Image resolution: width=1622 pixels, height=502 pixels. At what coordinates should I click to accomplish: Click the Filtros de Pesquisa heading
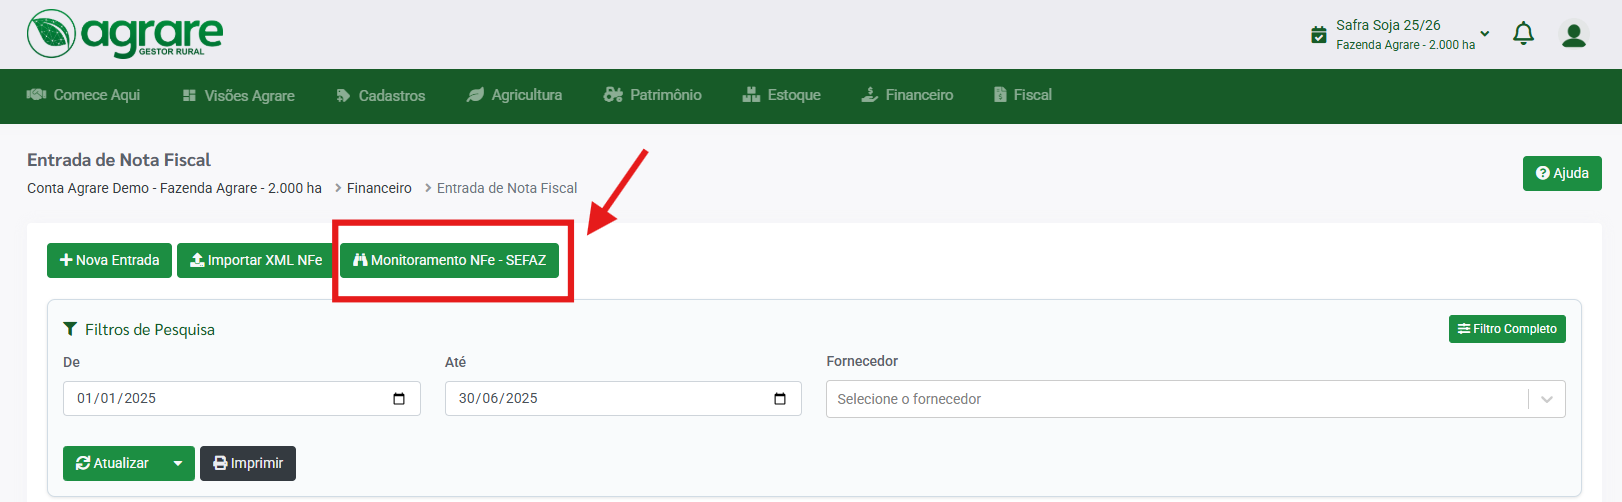point(150,330)
